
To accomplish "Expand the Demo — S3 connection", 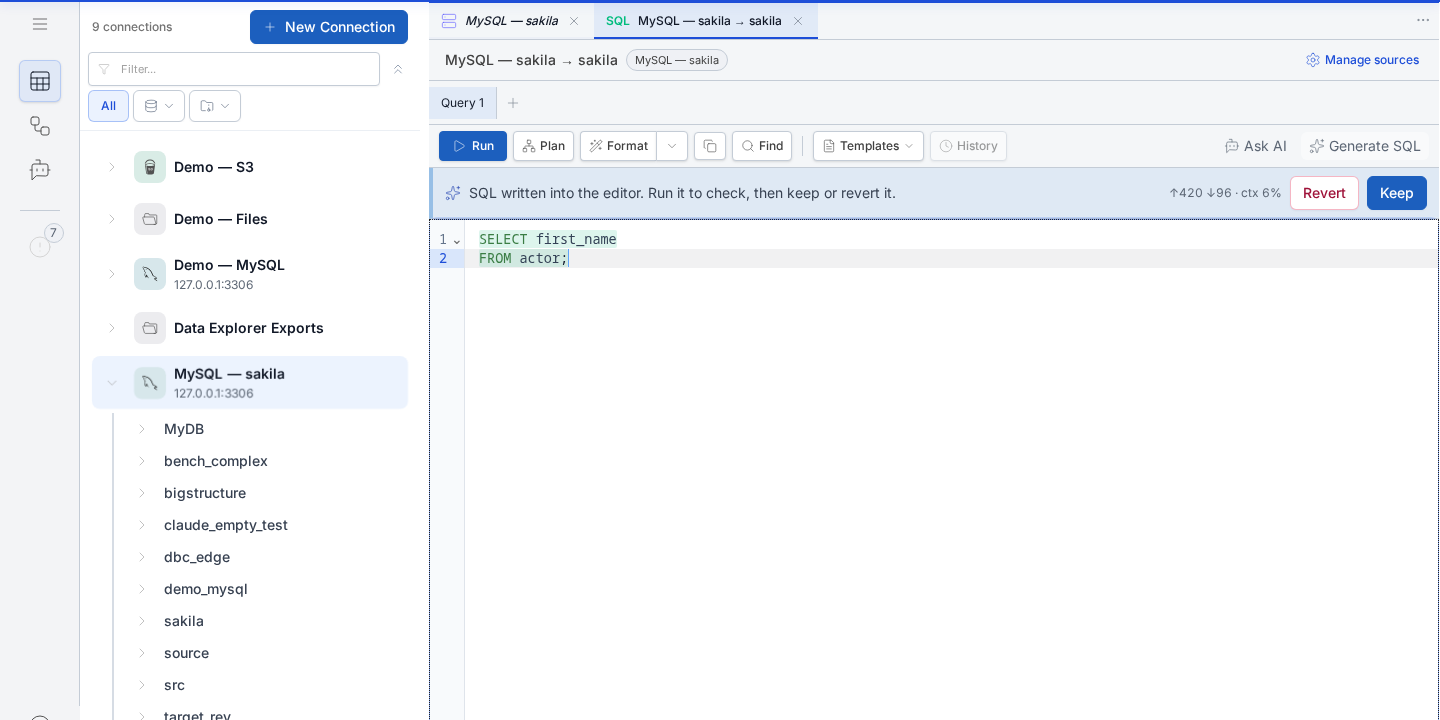I will coord(112,167).
